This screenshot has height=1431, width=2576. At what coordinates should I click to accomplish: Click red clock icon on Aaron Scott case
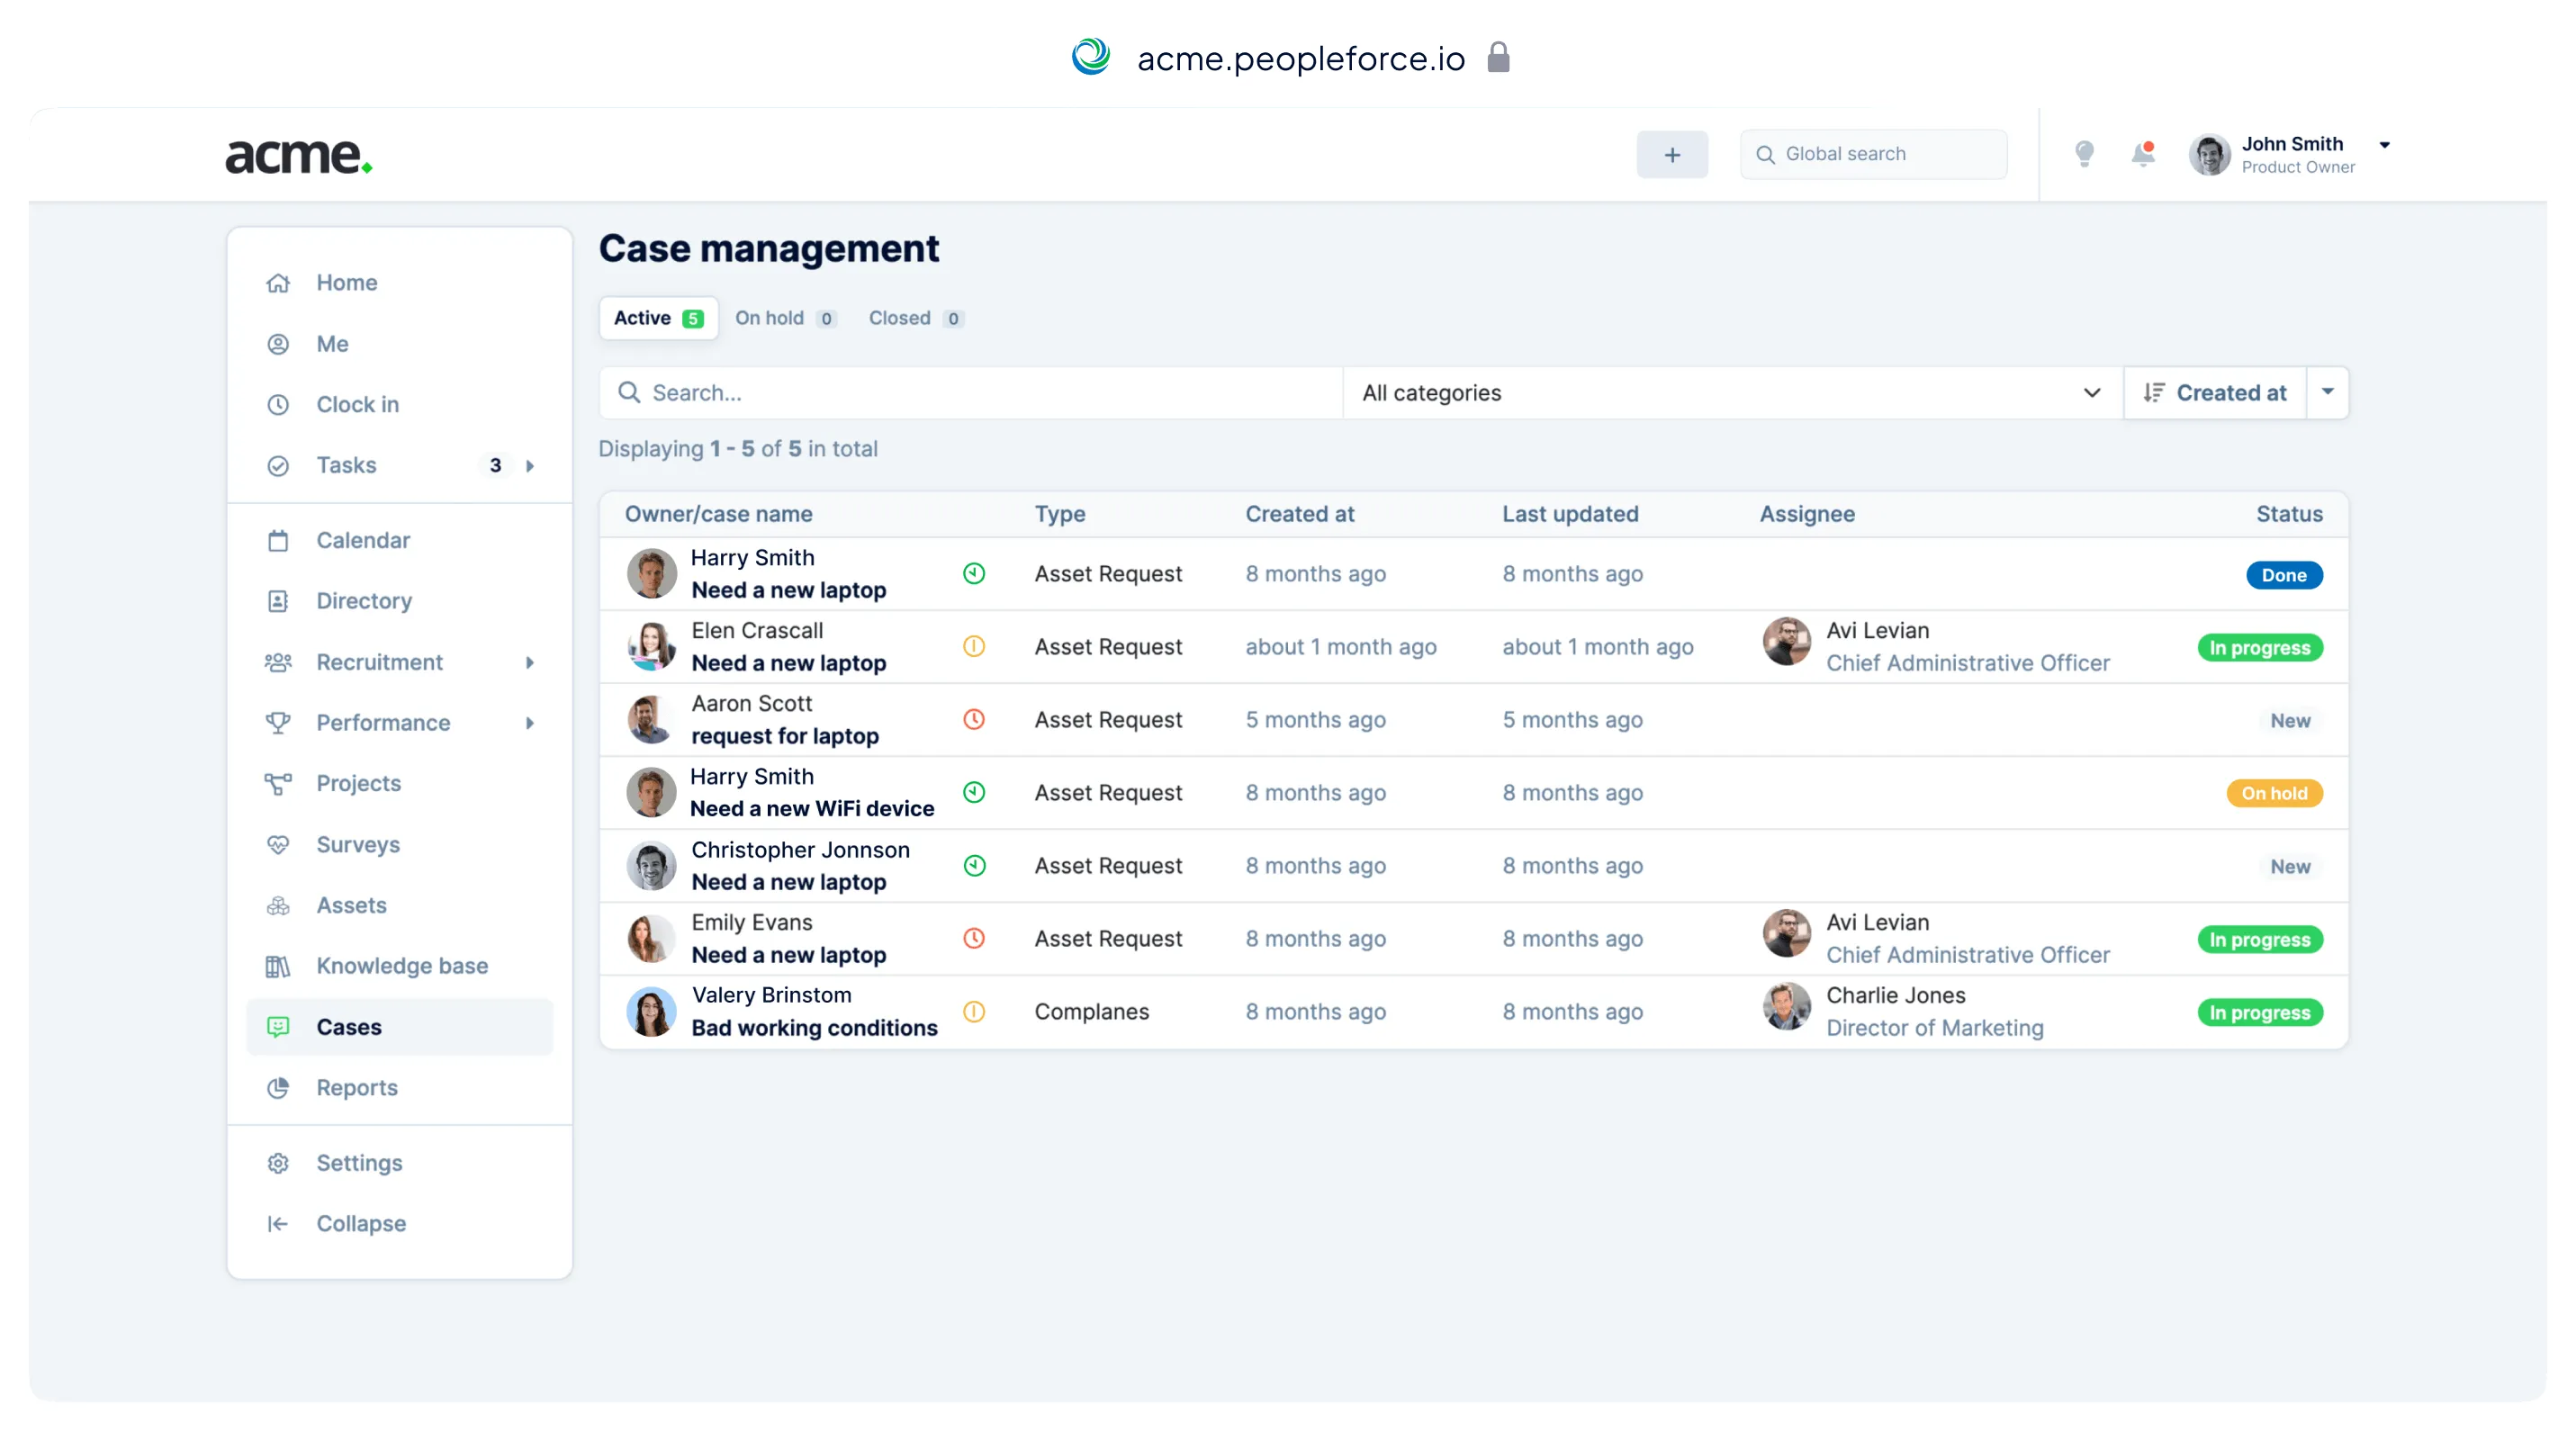(x=973, y=719)
